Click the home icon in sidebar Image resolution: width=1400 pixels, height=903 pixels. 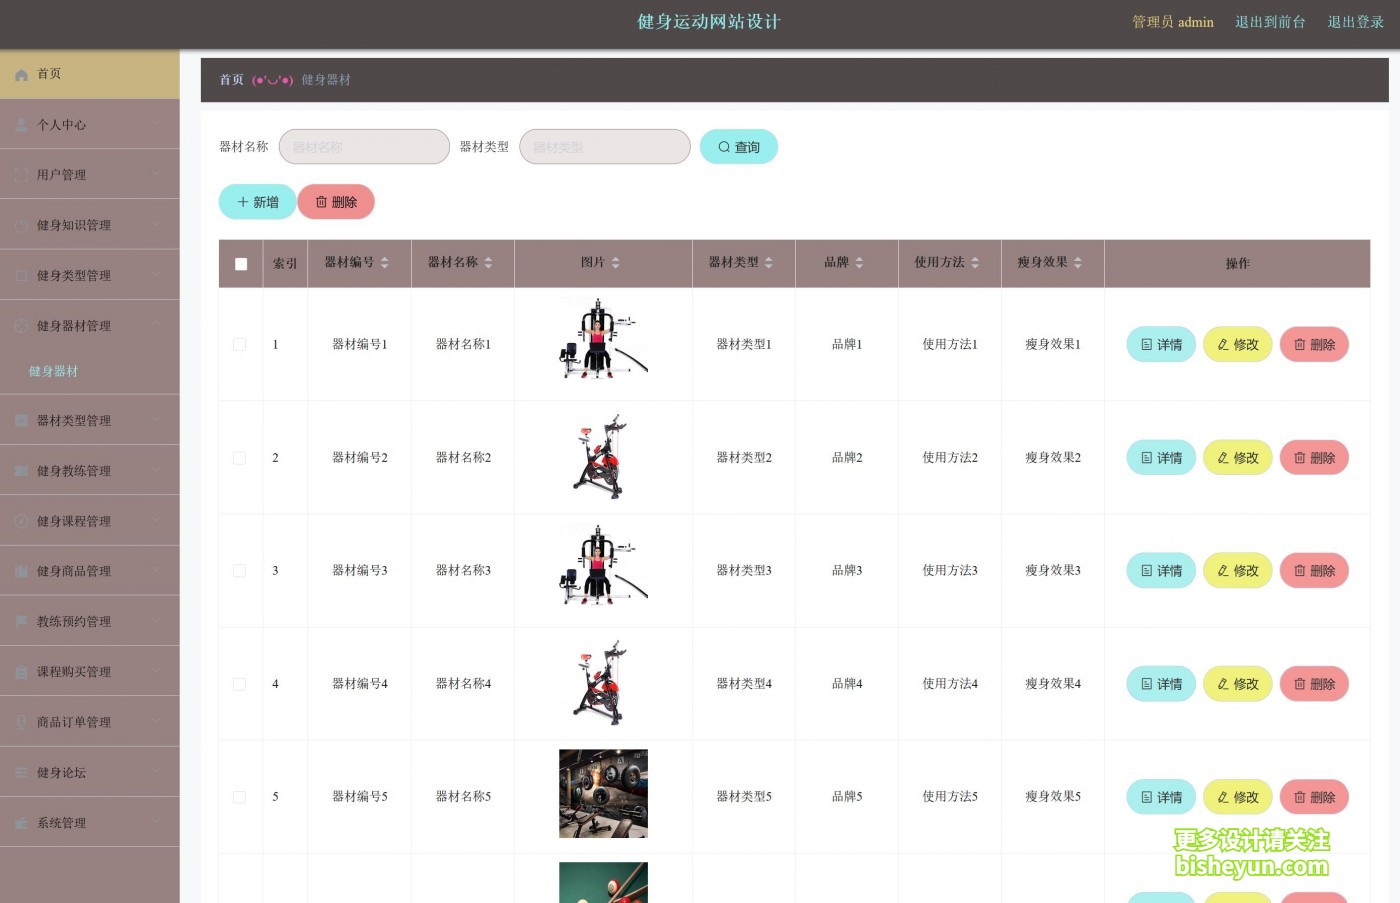point(21,75)
